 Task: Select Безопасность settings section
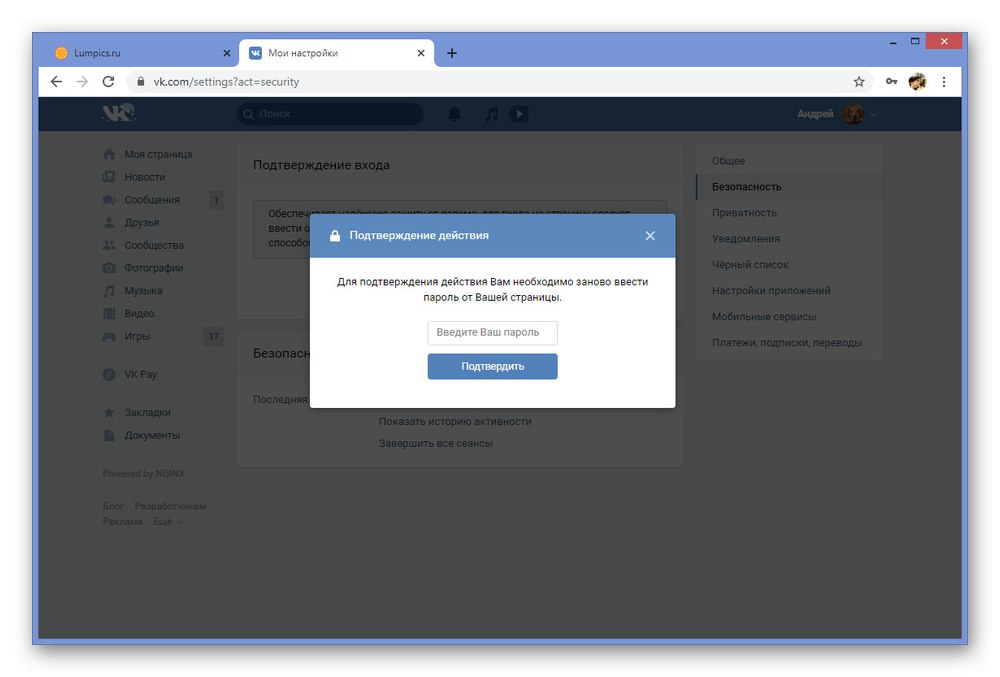(x=790, y=187)
